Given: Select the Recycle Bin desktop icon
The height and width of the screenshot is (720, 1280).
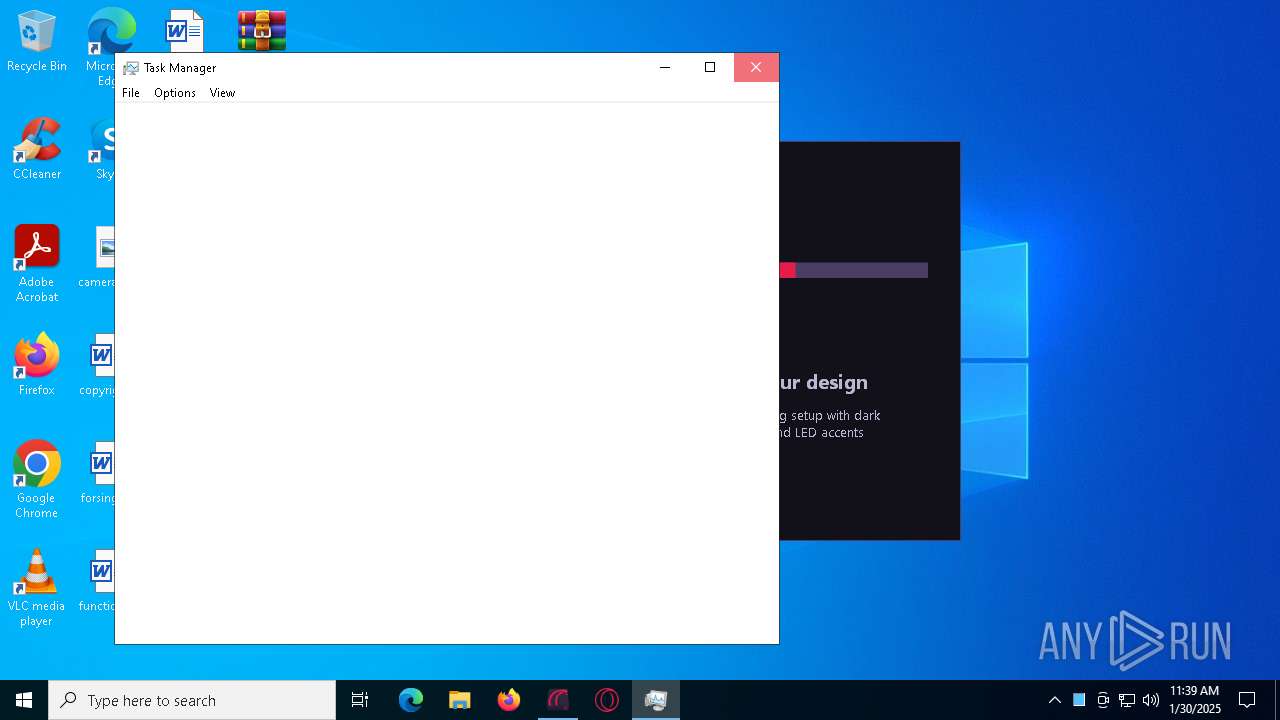Looking at the screenshot, I should click(37, 42).
